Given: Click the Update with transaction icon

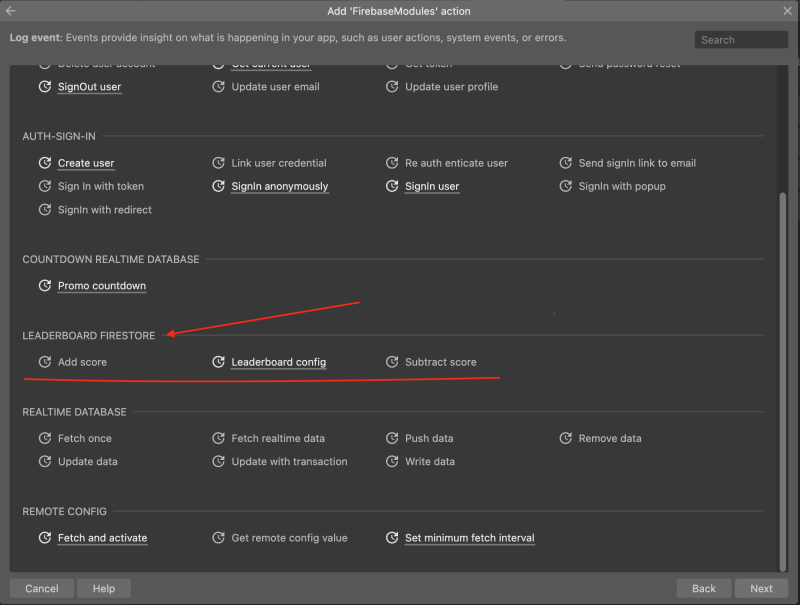Looking at the screenshot, I should pos(218,462).
